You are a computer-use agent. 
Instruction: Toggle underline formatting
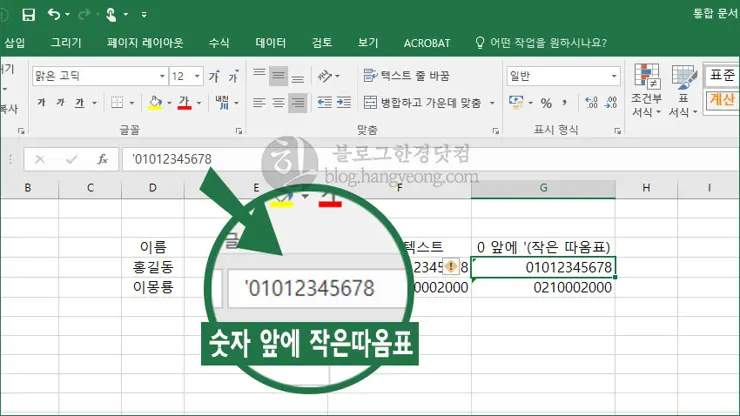click(79, 102)
